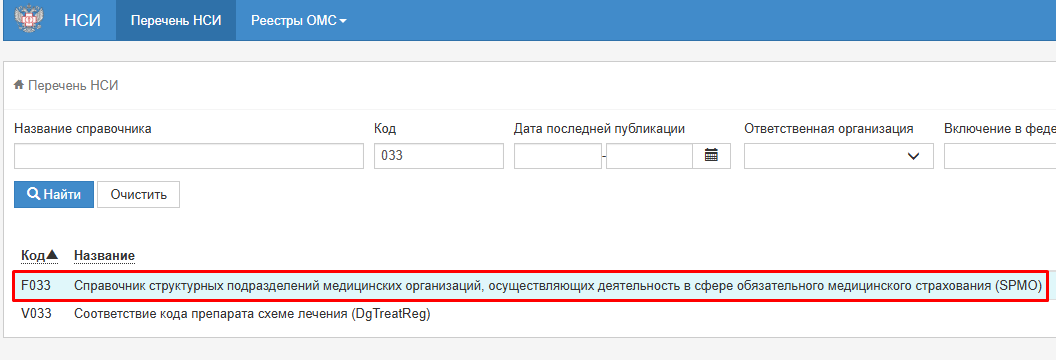Expand the Реестры ОМС menu
This screenshot has width=1056, height=360.
tap(299, 20)
